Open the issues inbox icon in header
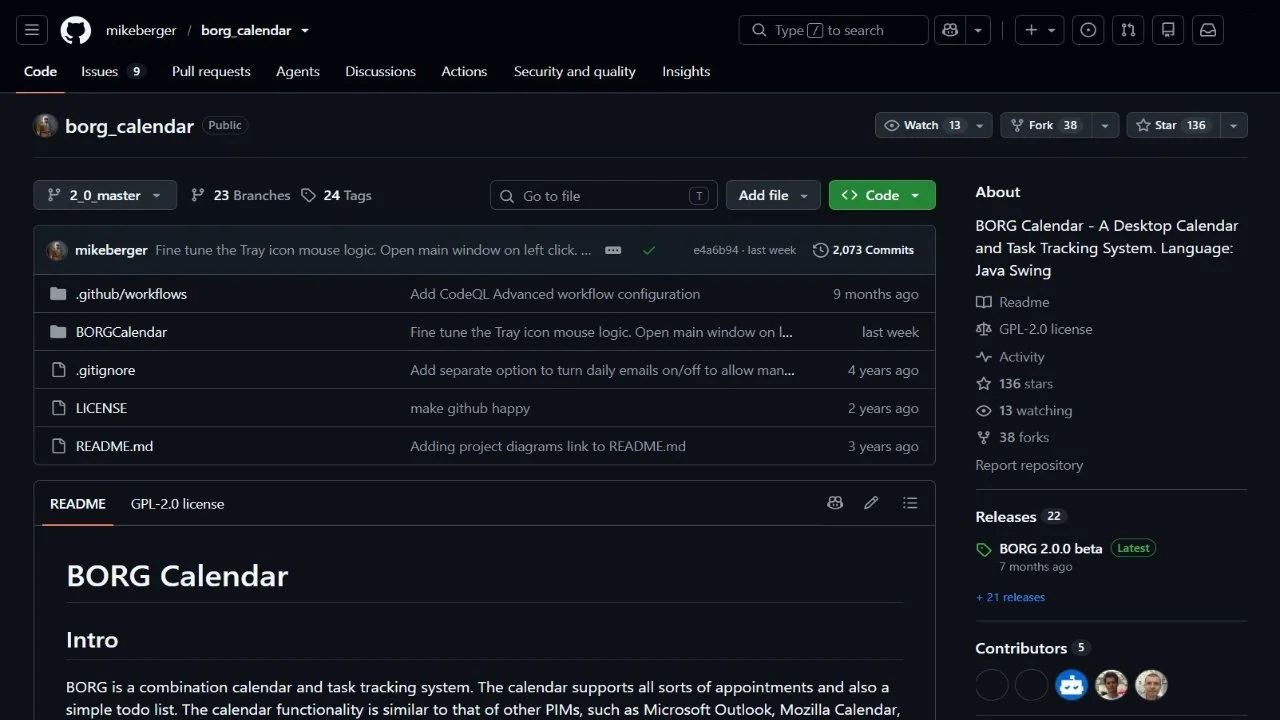 tap(1088, 30)
